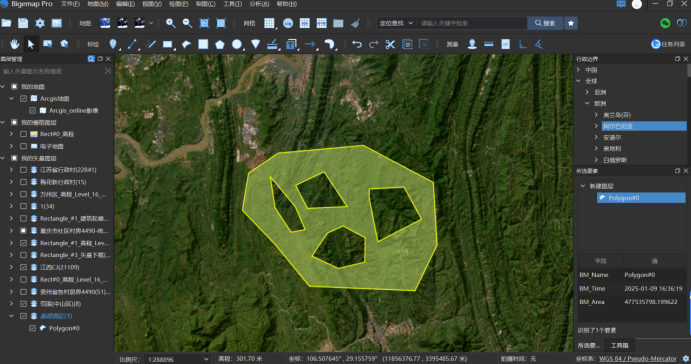This screenshot has width=691, height=364.
Task: Click the layer name search field
Action: point(52,71)
